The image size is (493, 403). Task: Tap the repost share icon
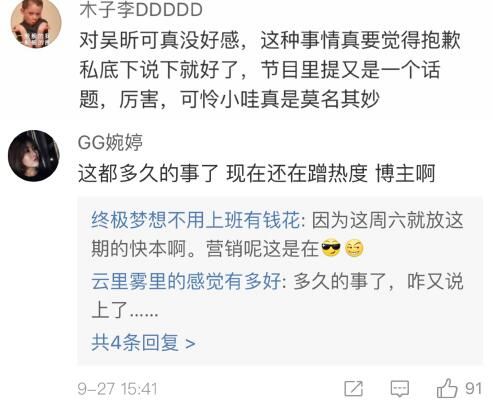coord(353,388)
